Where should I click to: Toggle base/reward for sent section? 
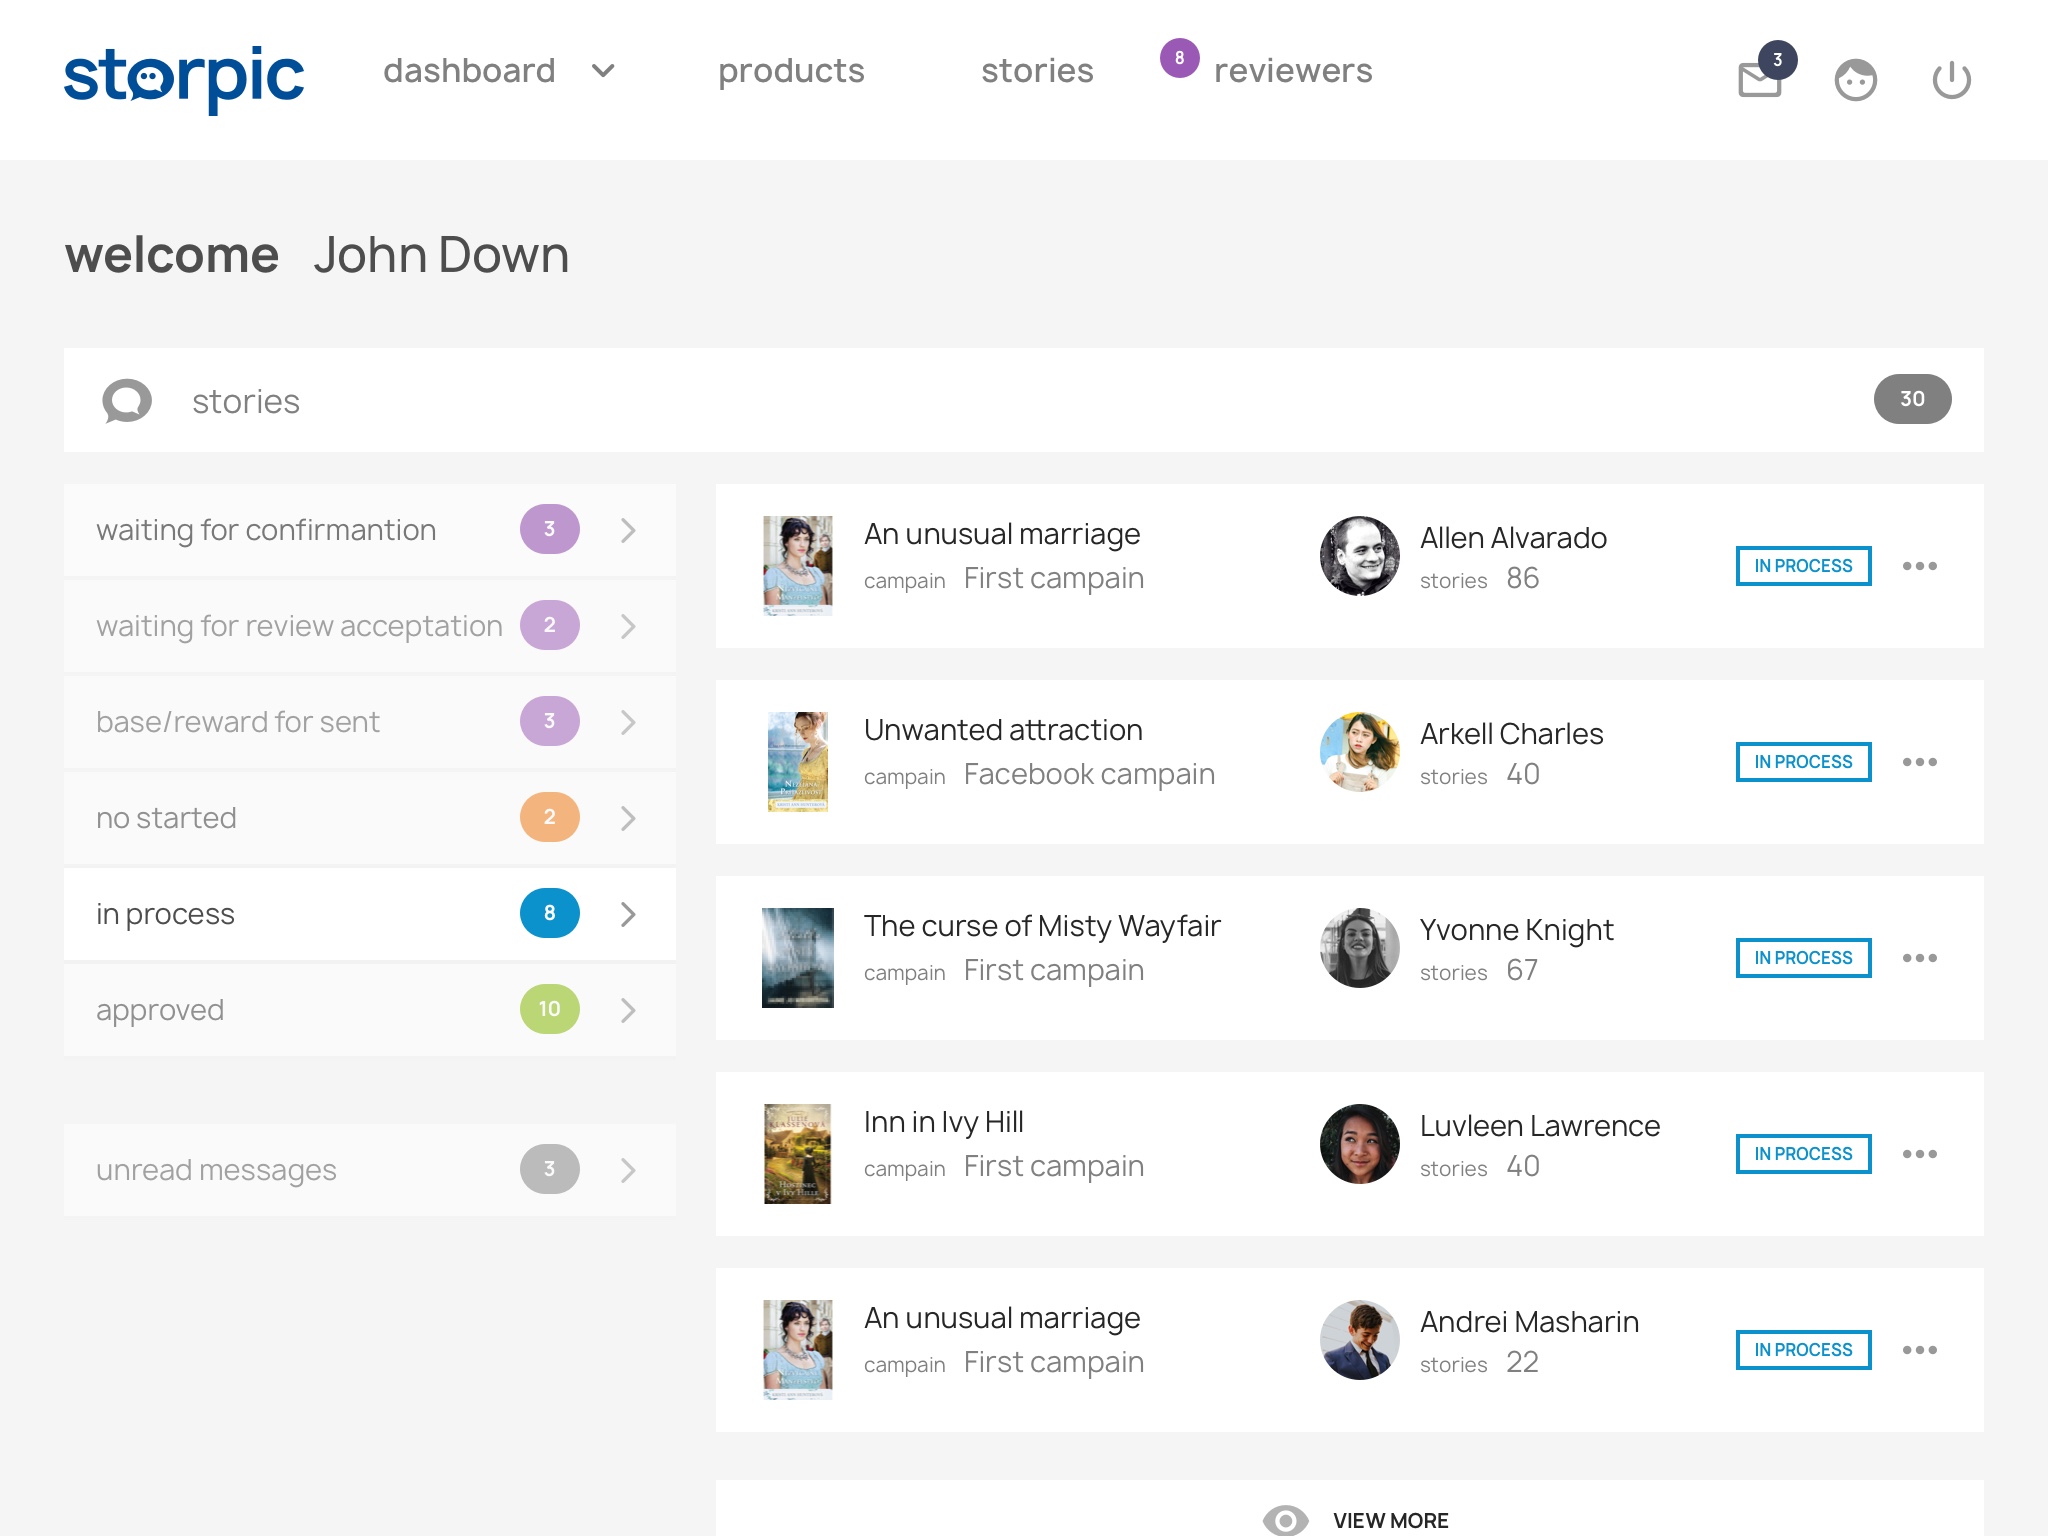point(629,721)
